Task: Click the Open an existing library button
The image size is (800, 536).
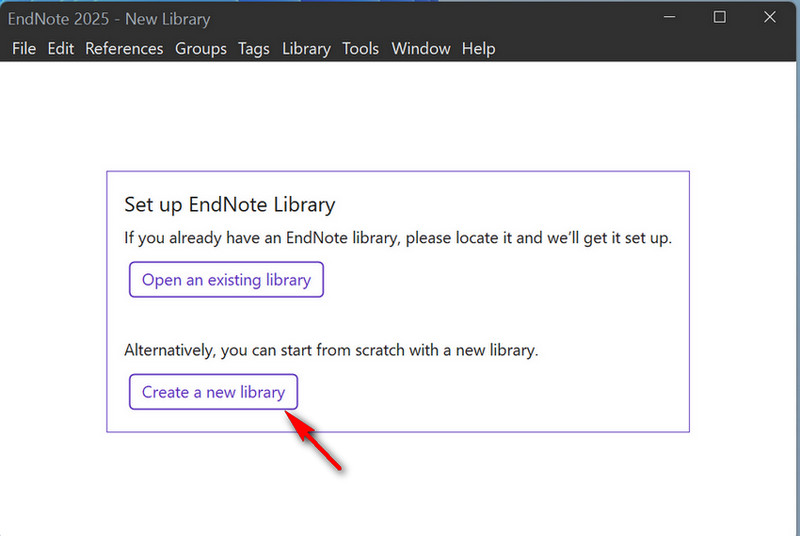Action: pos(226,280)
